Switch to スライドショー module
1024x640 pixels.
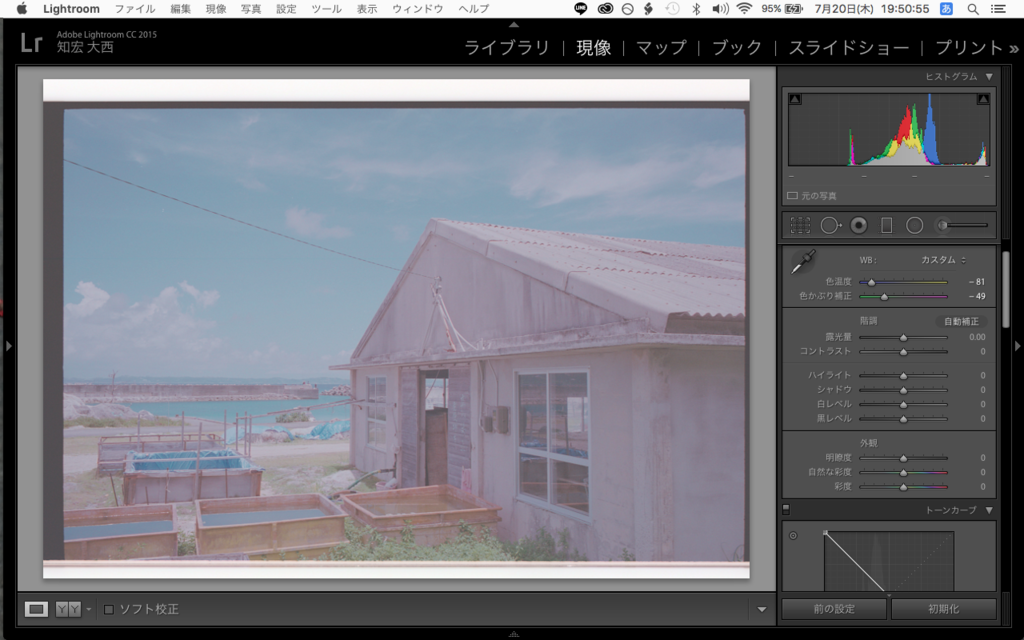(x=848, y=48)
